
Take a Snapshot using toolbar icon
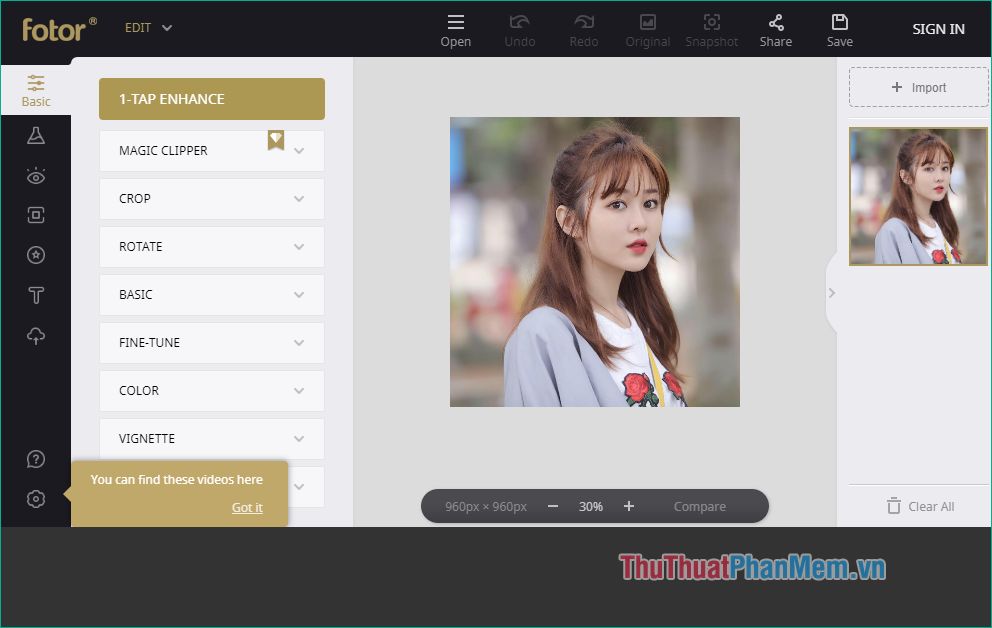point(712,28)
